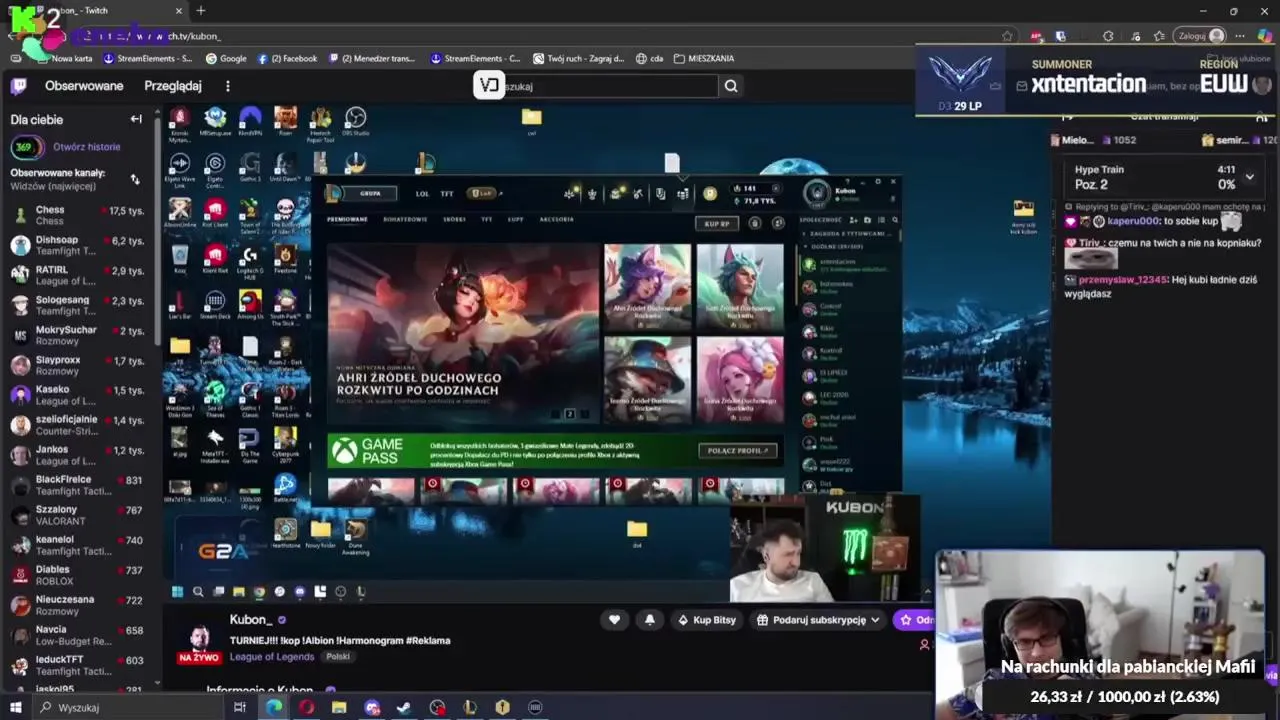This screenshot has width=1280, height=720.
Task: Open a new browser tab with plus
Action: pyautogui.click(x=201, y=11)
